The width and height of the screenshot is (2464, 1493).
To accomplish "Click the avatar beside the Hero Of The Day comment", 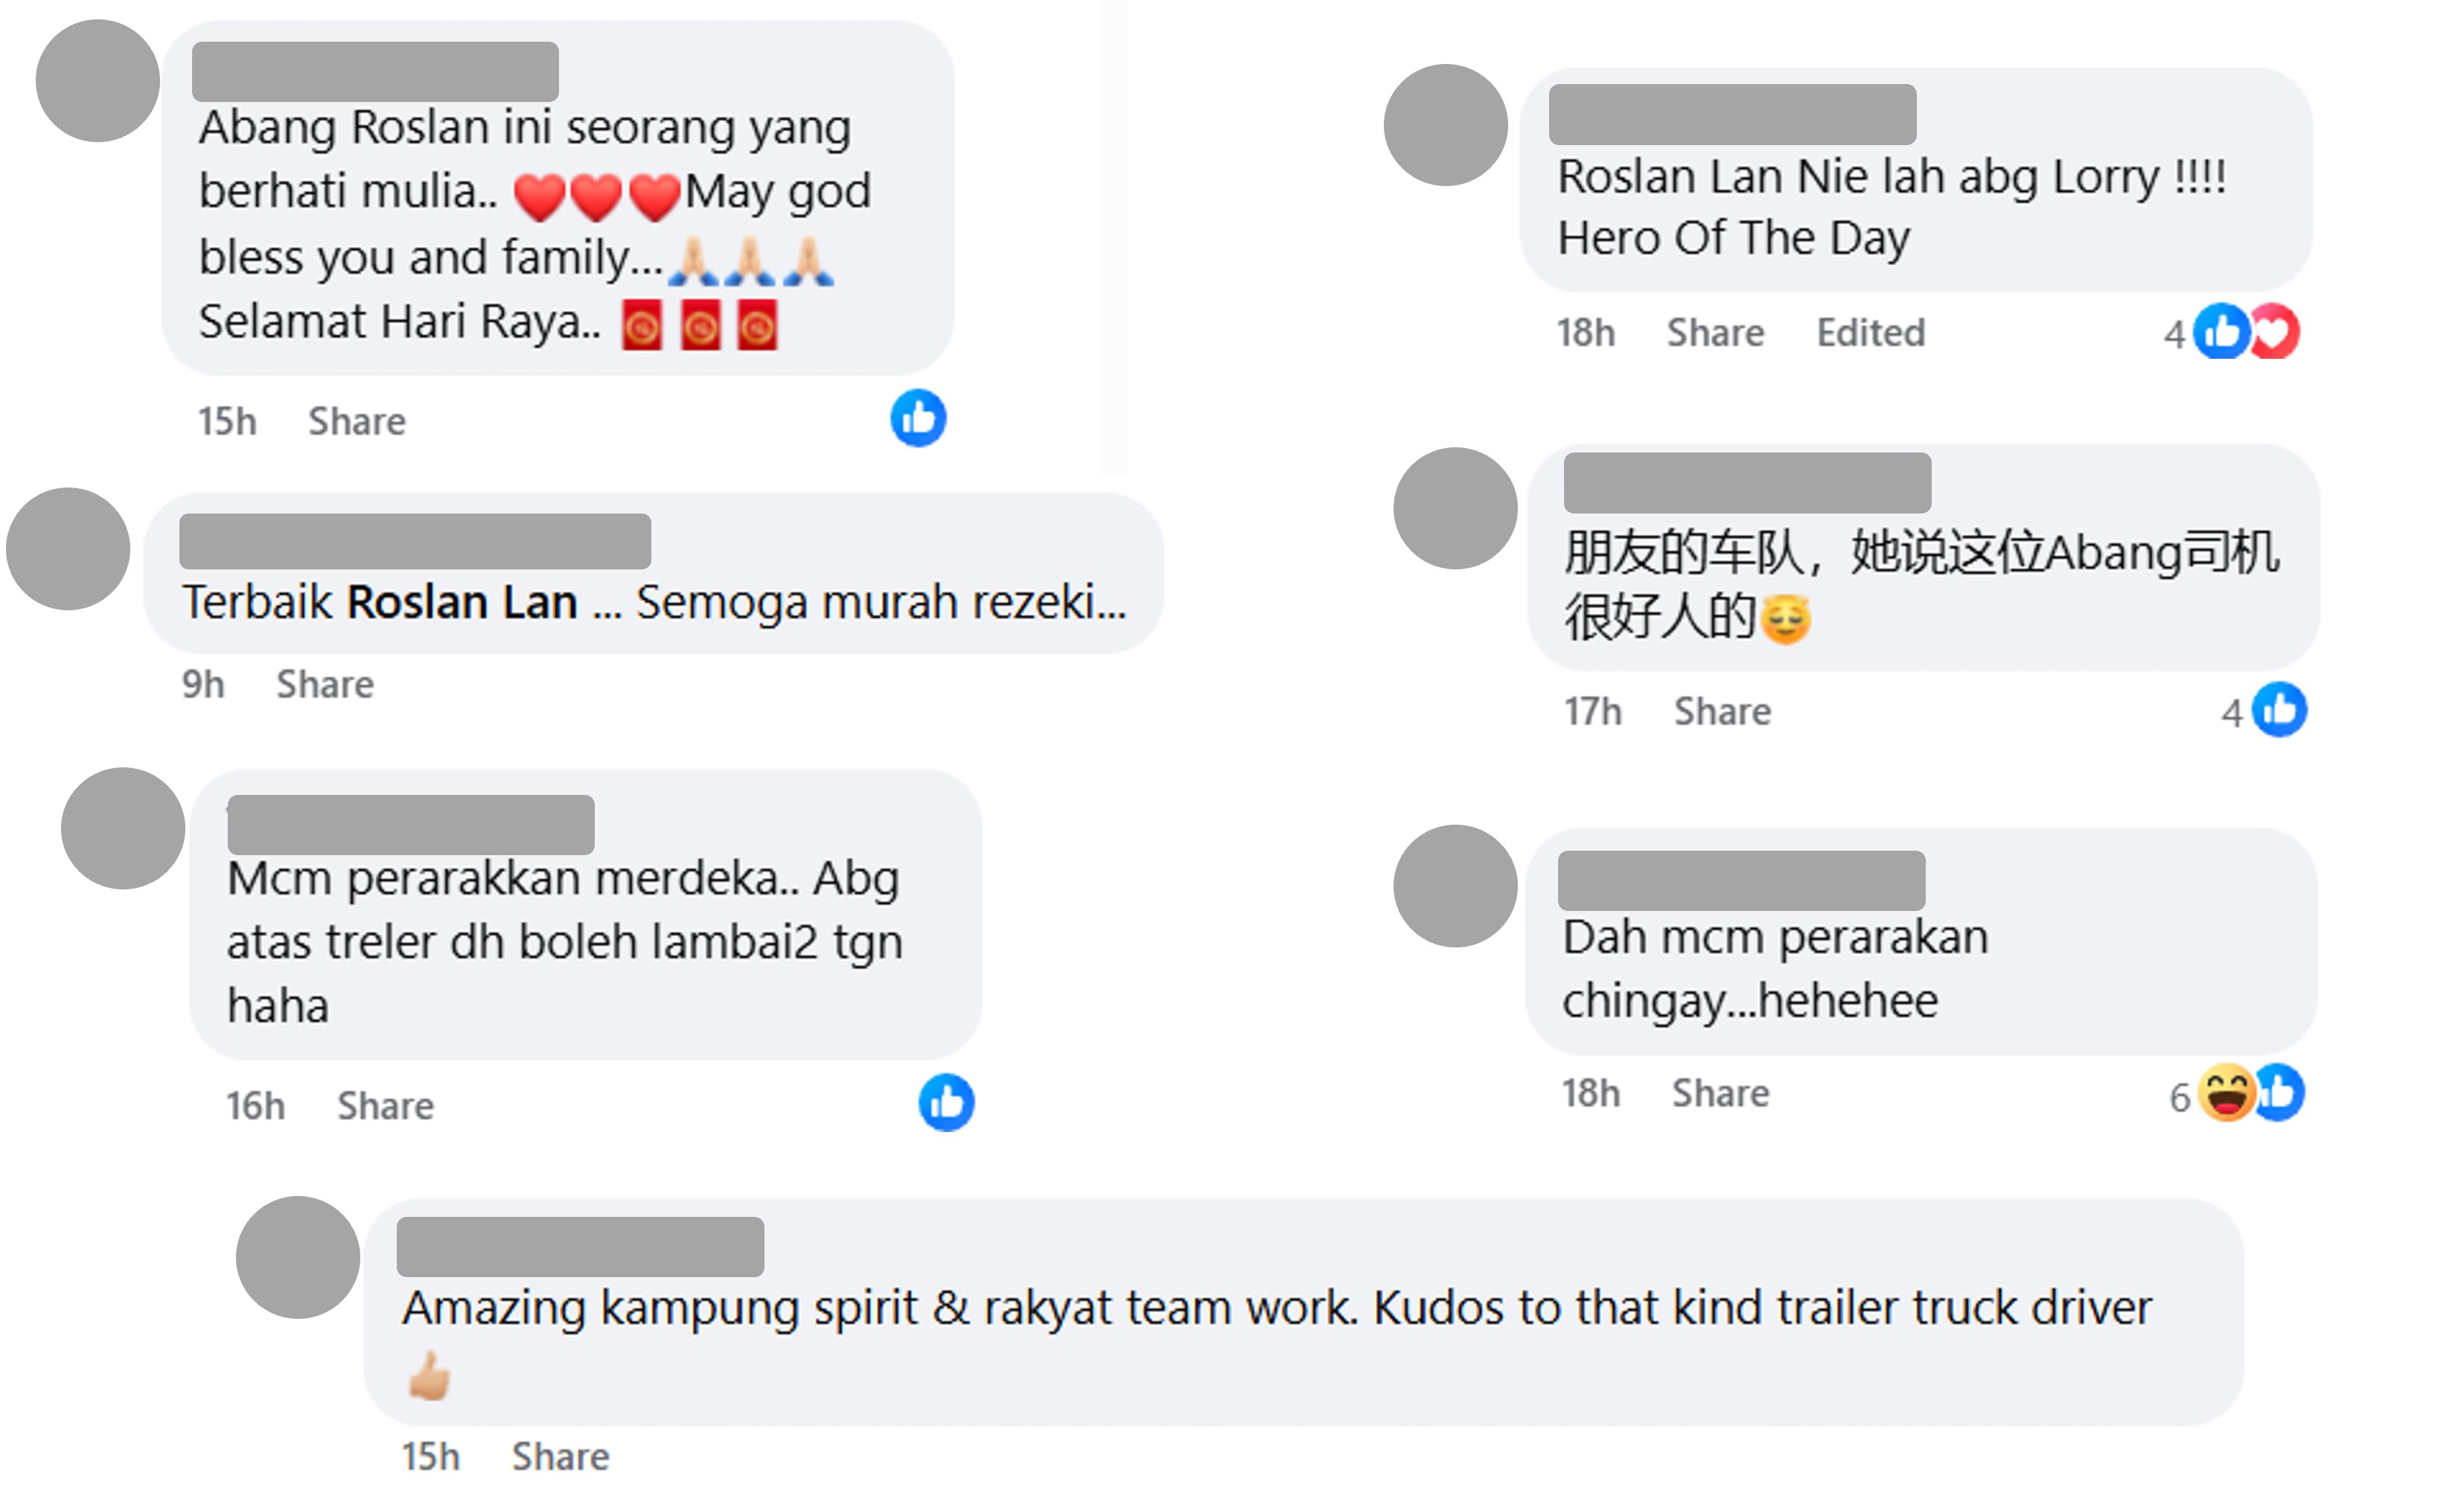I will 1446,125.
